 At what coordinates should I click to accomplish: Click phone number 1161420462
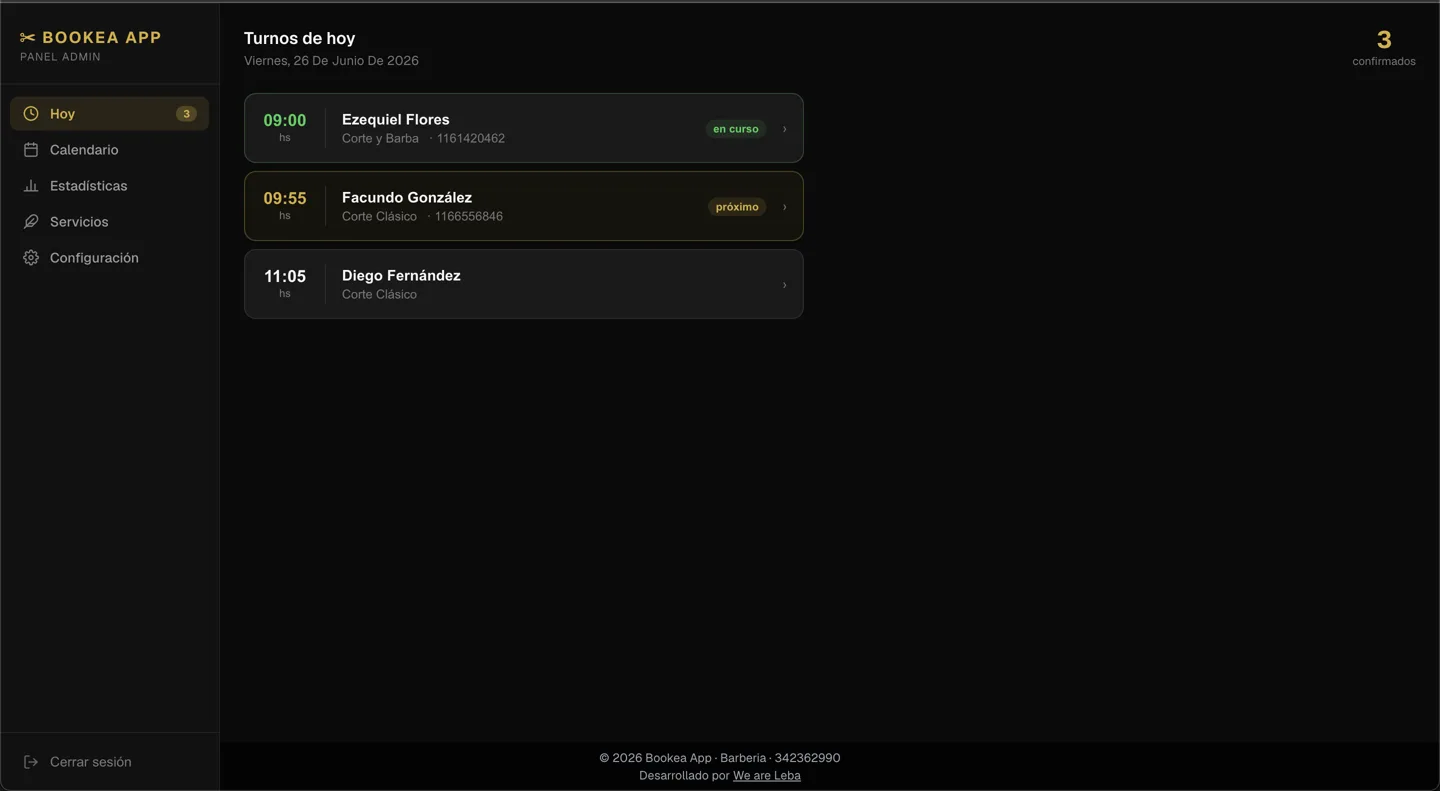(471, 138)
